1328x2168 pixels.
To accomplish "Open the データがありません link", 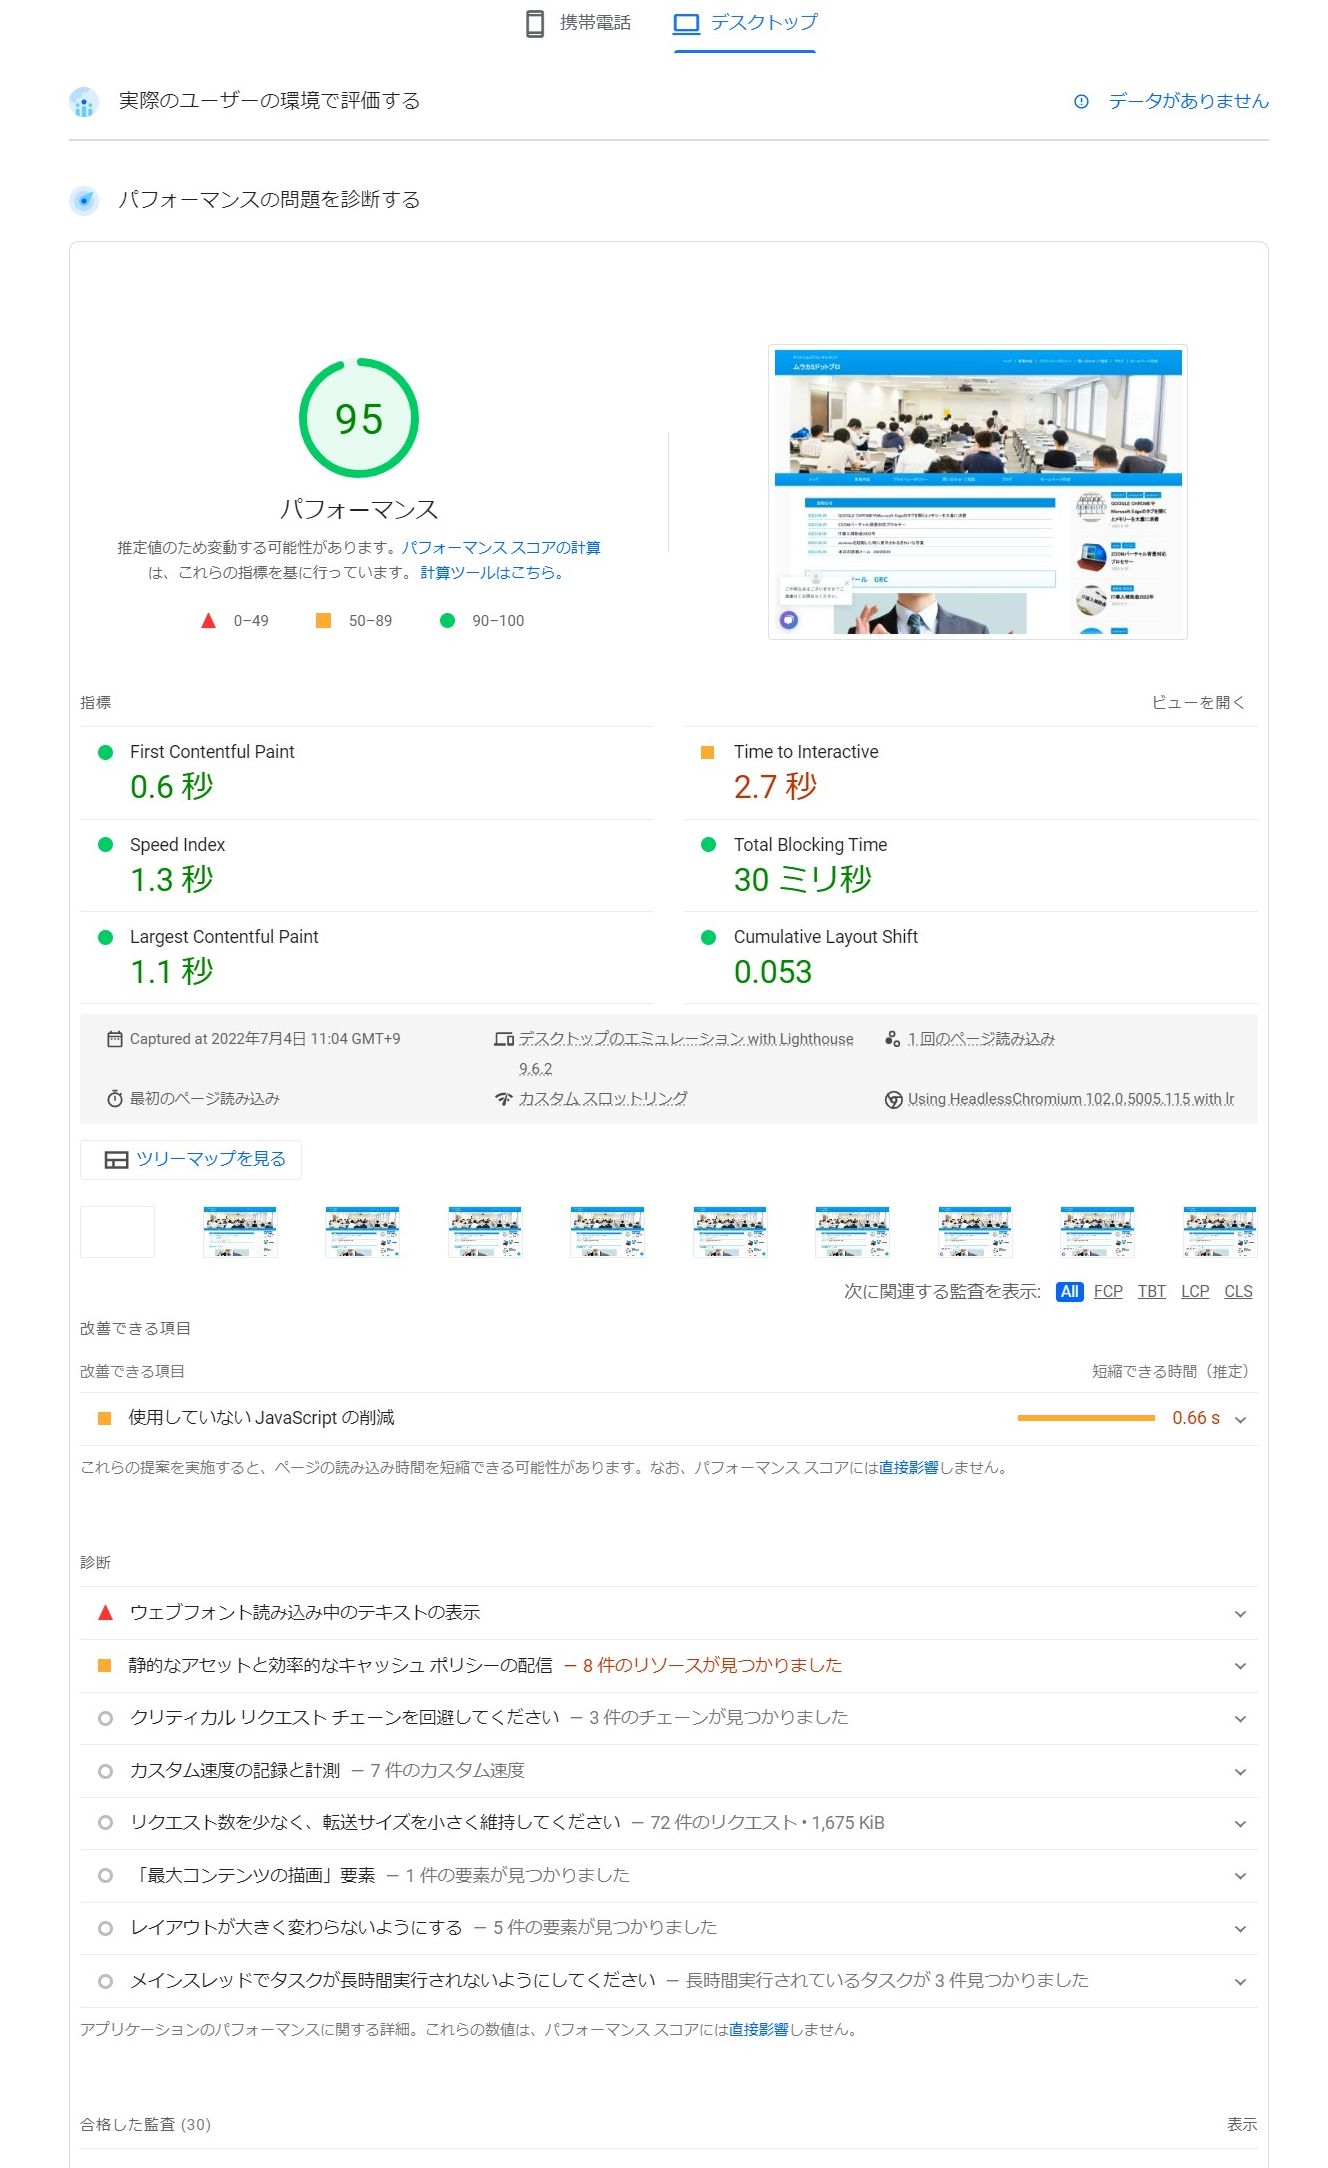I will click(1188, 101).
